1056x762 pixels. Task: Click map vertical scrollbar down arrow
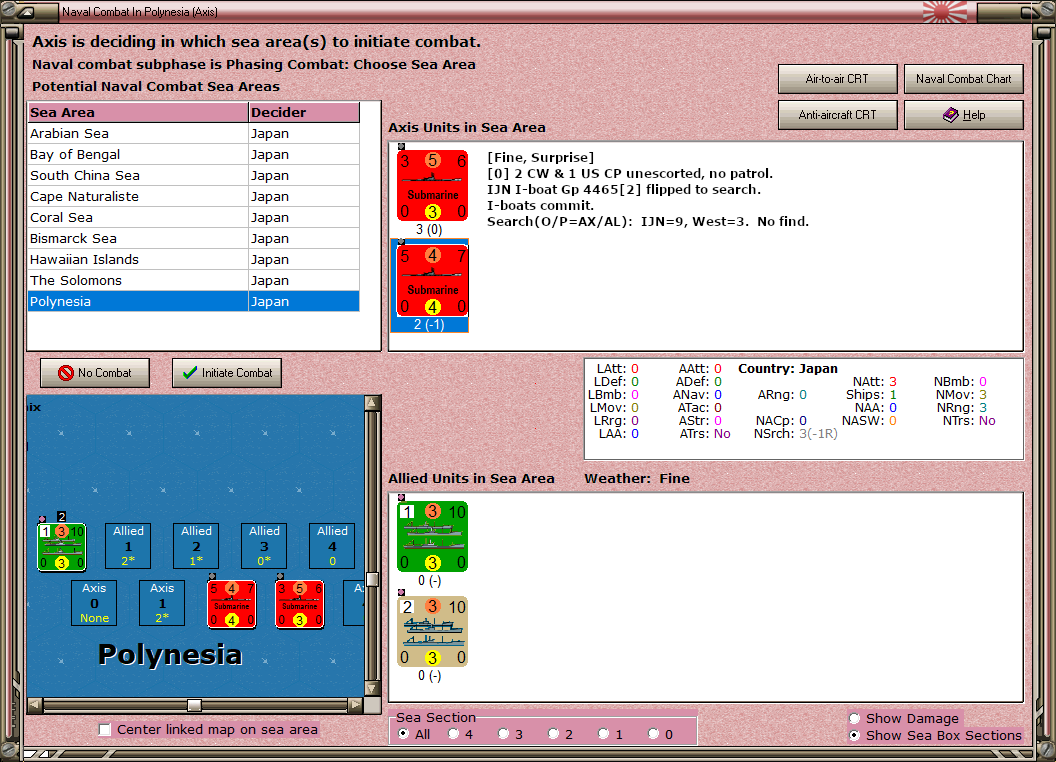pyautogui.click(x=372, y=689)
